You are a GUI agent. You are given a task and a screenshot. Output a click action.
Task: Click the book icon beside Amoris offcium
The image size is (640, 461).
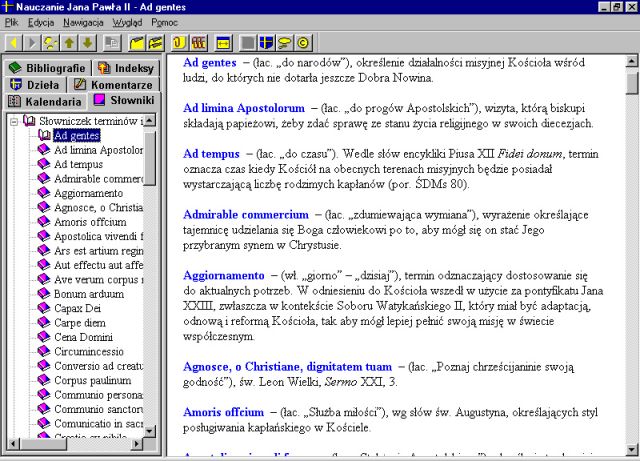[44, 221]
